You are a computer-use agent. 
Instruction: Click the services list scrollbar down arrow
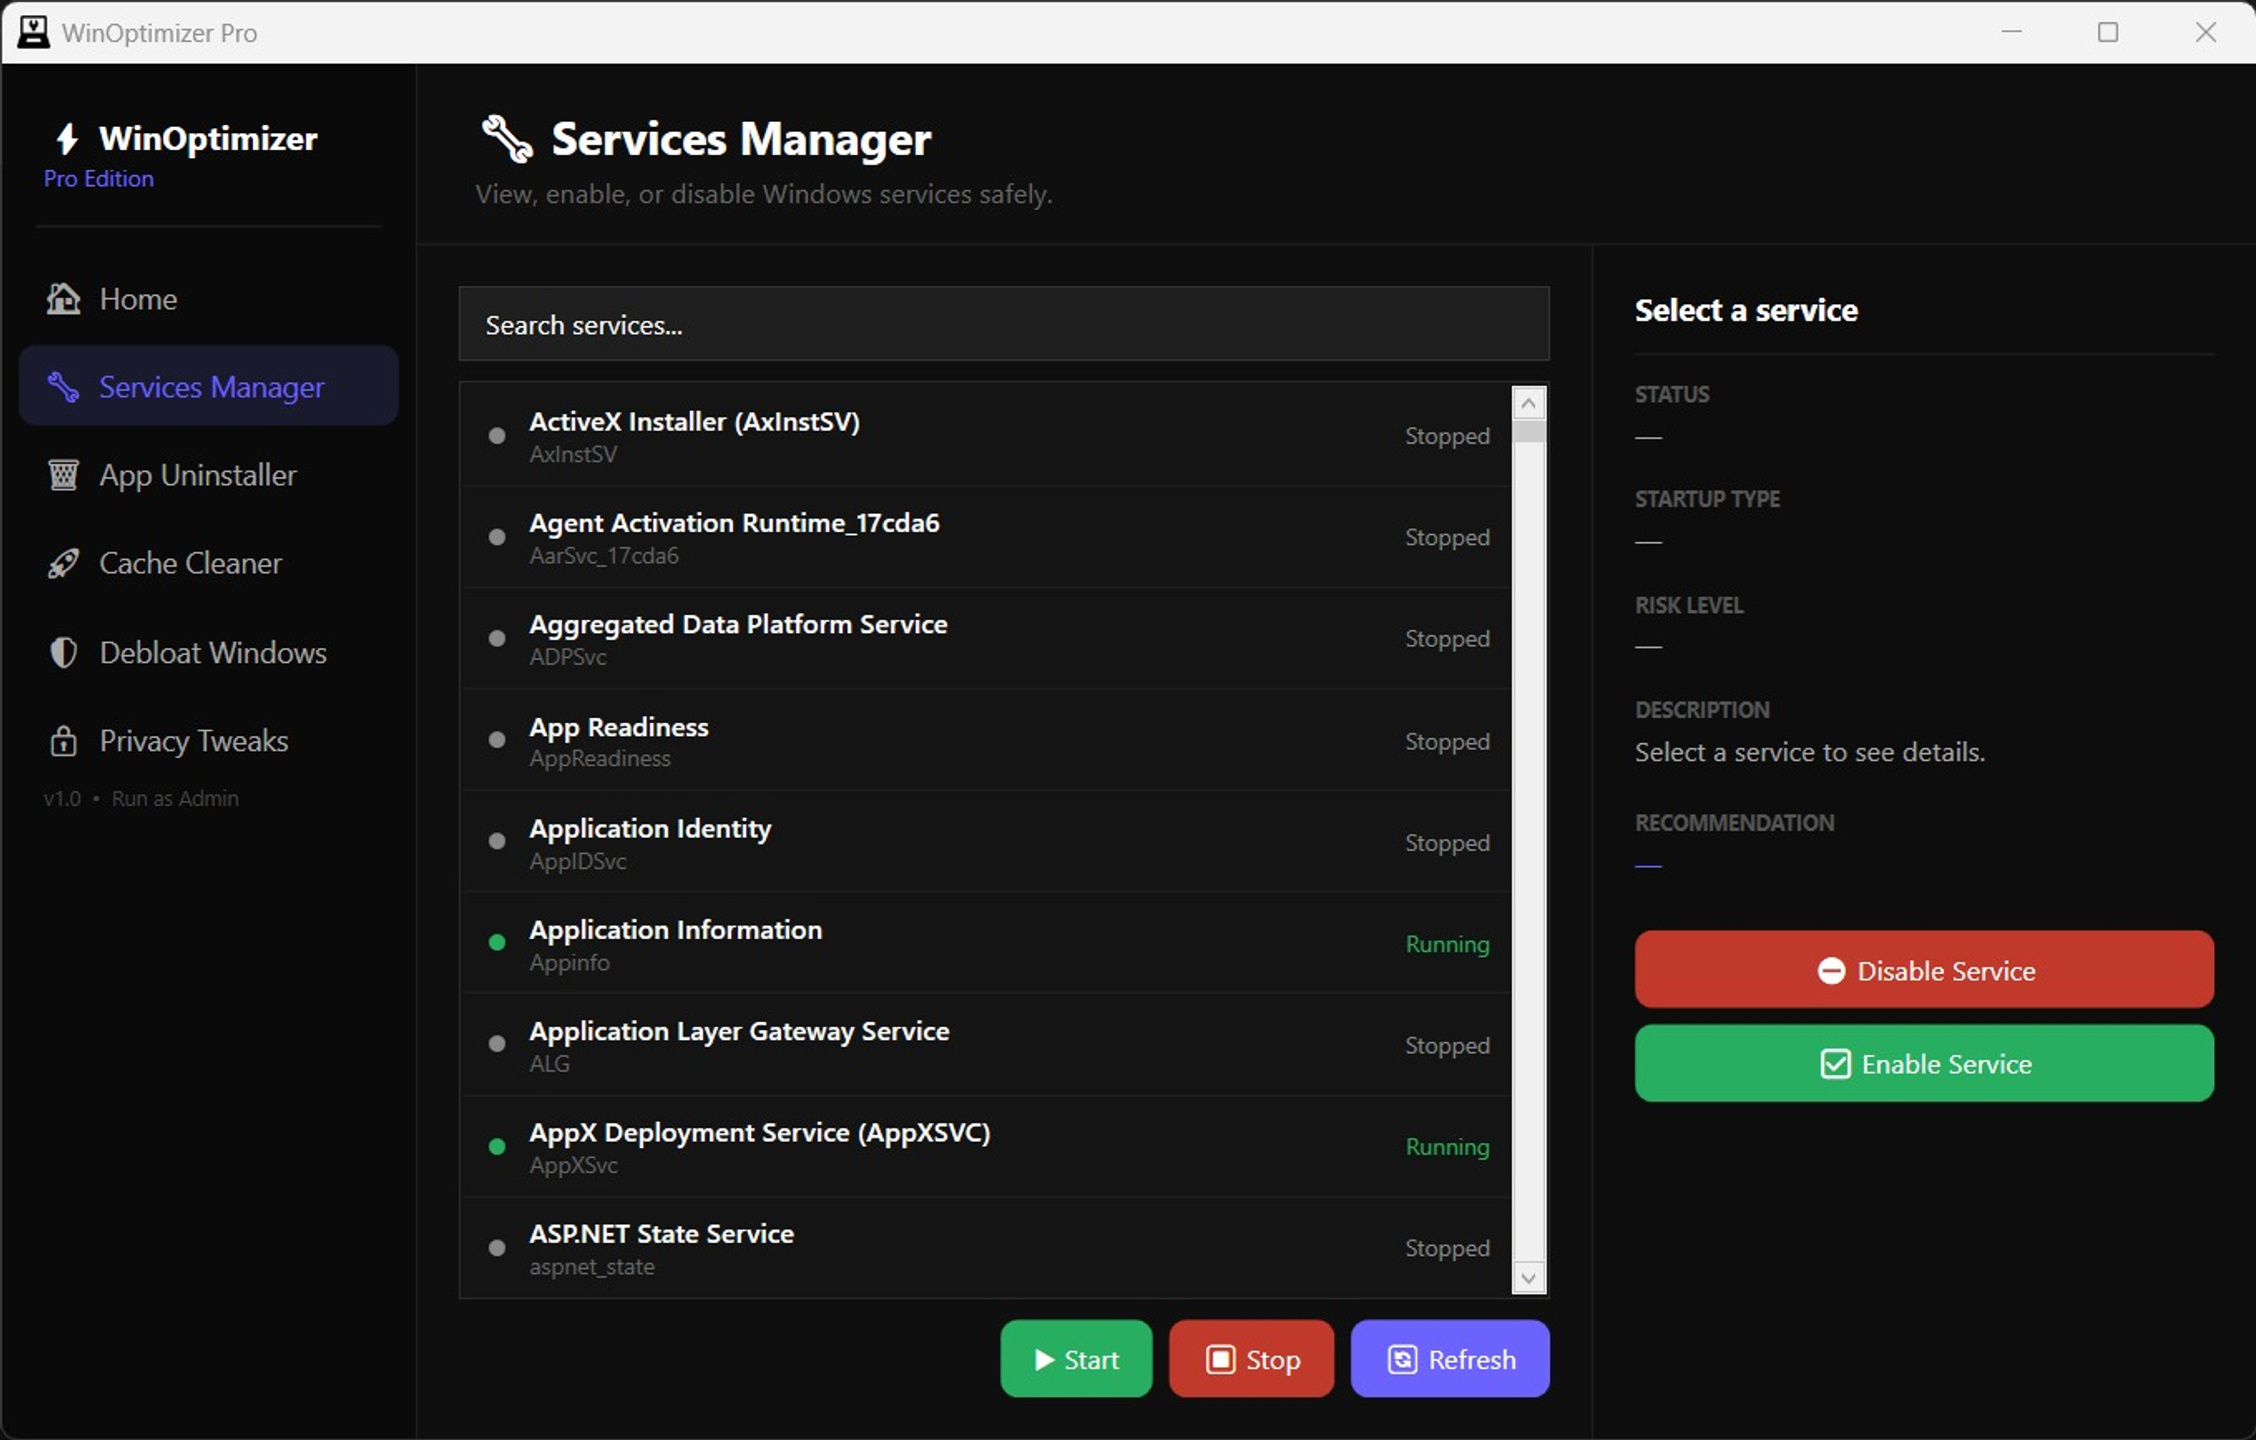click(x=1528, y=1277)
